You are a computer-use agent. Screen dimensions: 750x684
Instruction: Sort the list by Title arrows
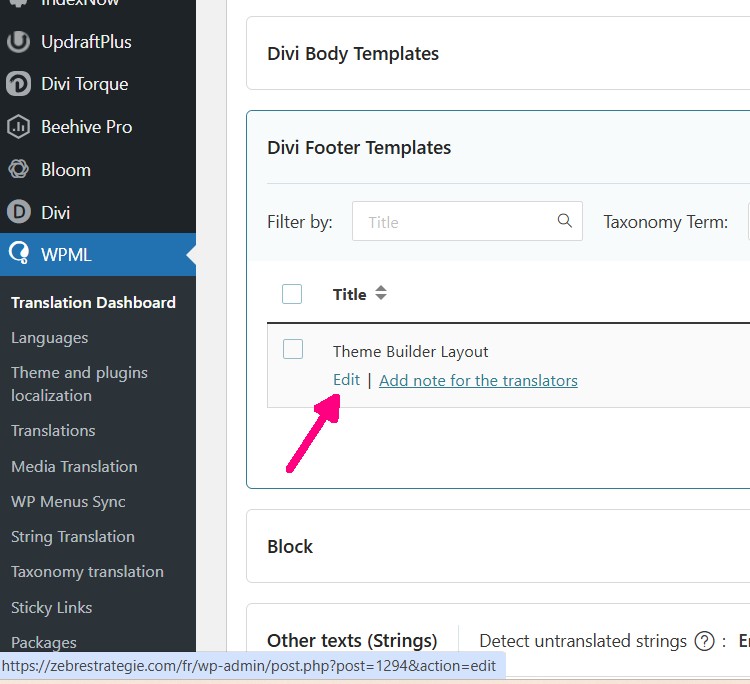(381, 294)
